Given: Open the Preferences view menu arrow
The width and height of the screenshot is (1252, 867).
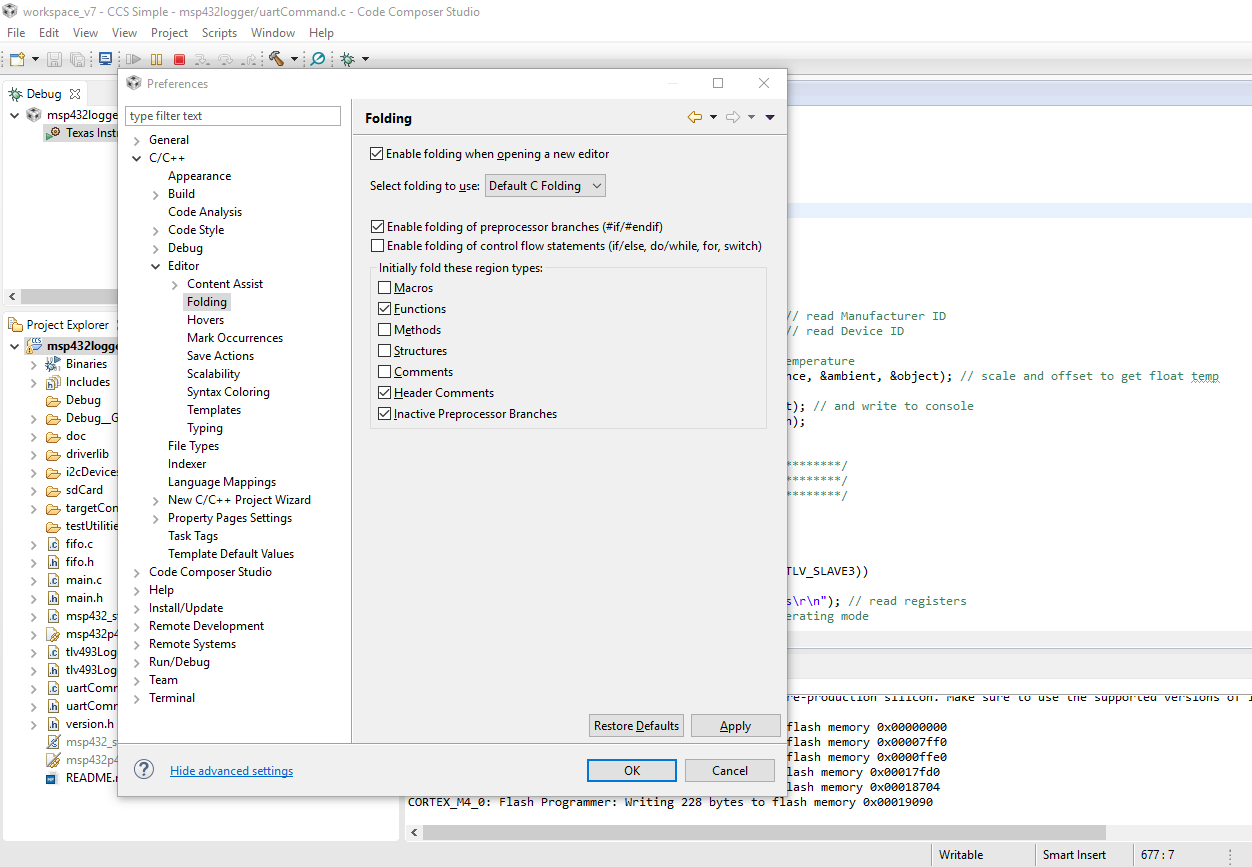Looking at the screenshot, I should pos(770,117).
